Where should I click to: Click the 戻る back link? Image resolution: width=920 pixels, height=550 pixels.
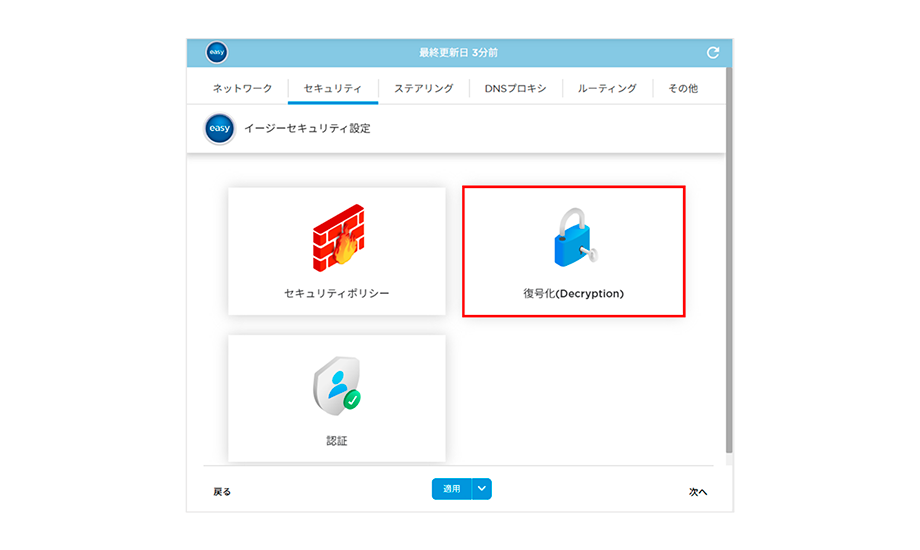[222, 492]
